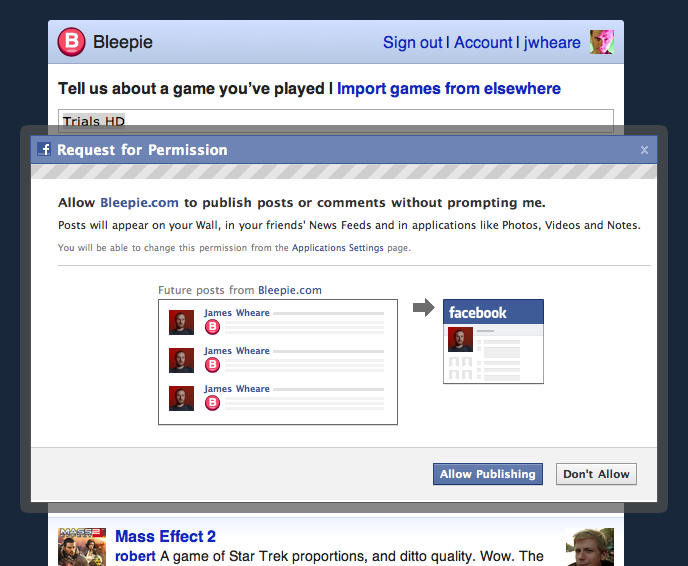Click the third preview post's profile photo
This screenshot has width=688, height=566.
181,398
